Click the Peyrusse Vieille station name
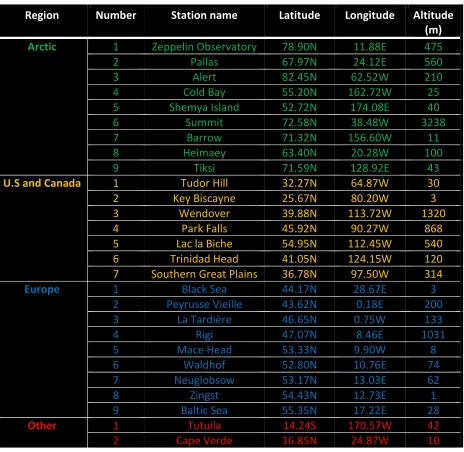 204,304
